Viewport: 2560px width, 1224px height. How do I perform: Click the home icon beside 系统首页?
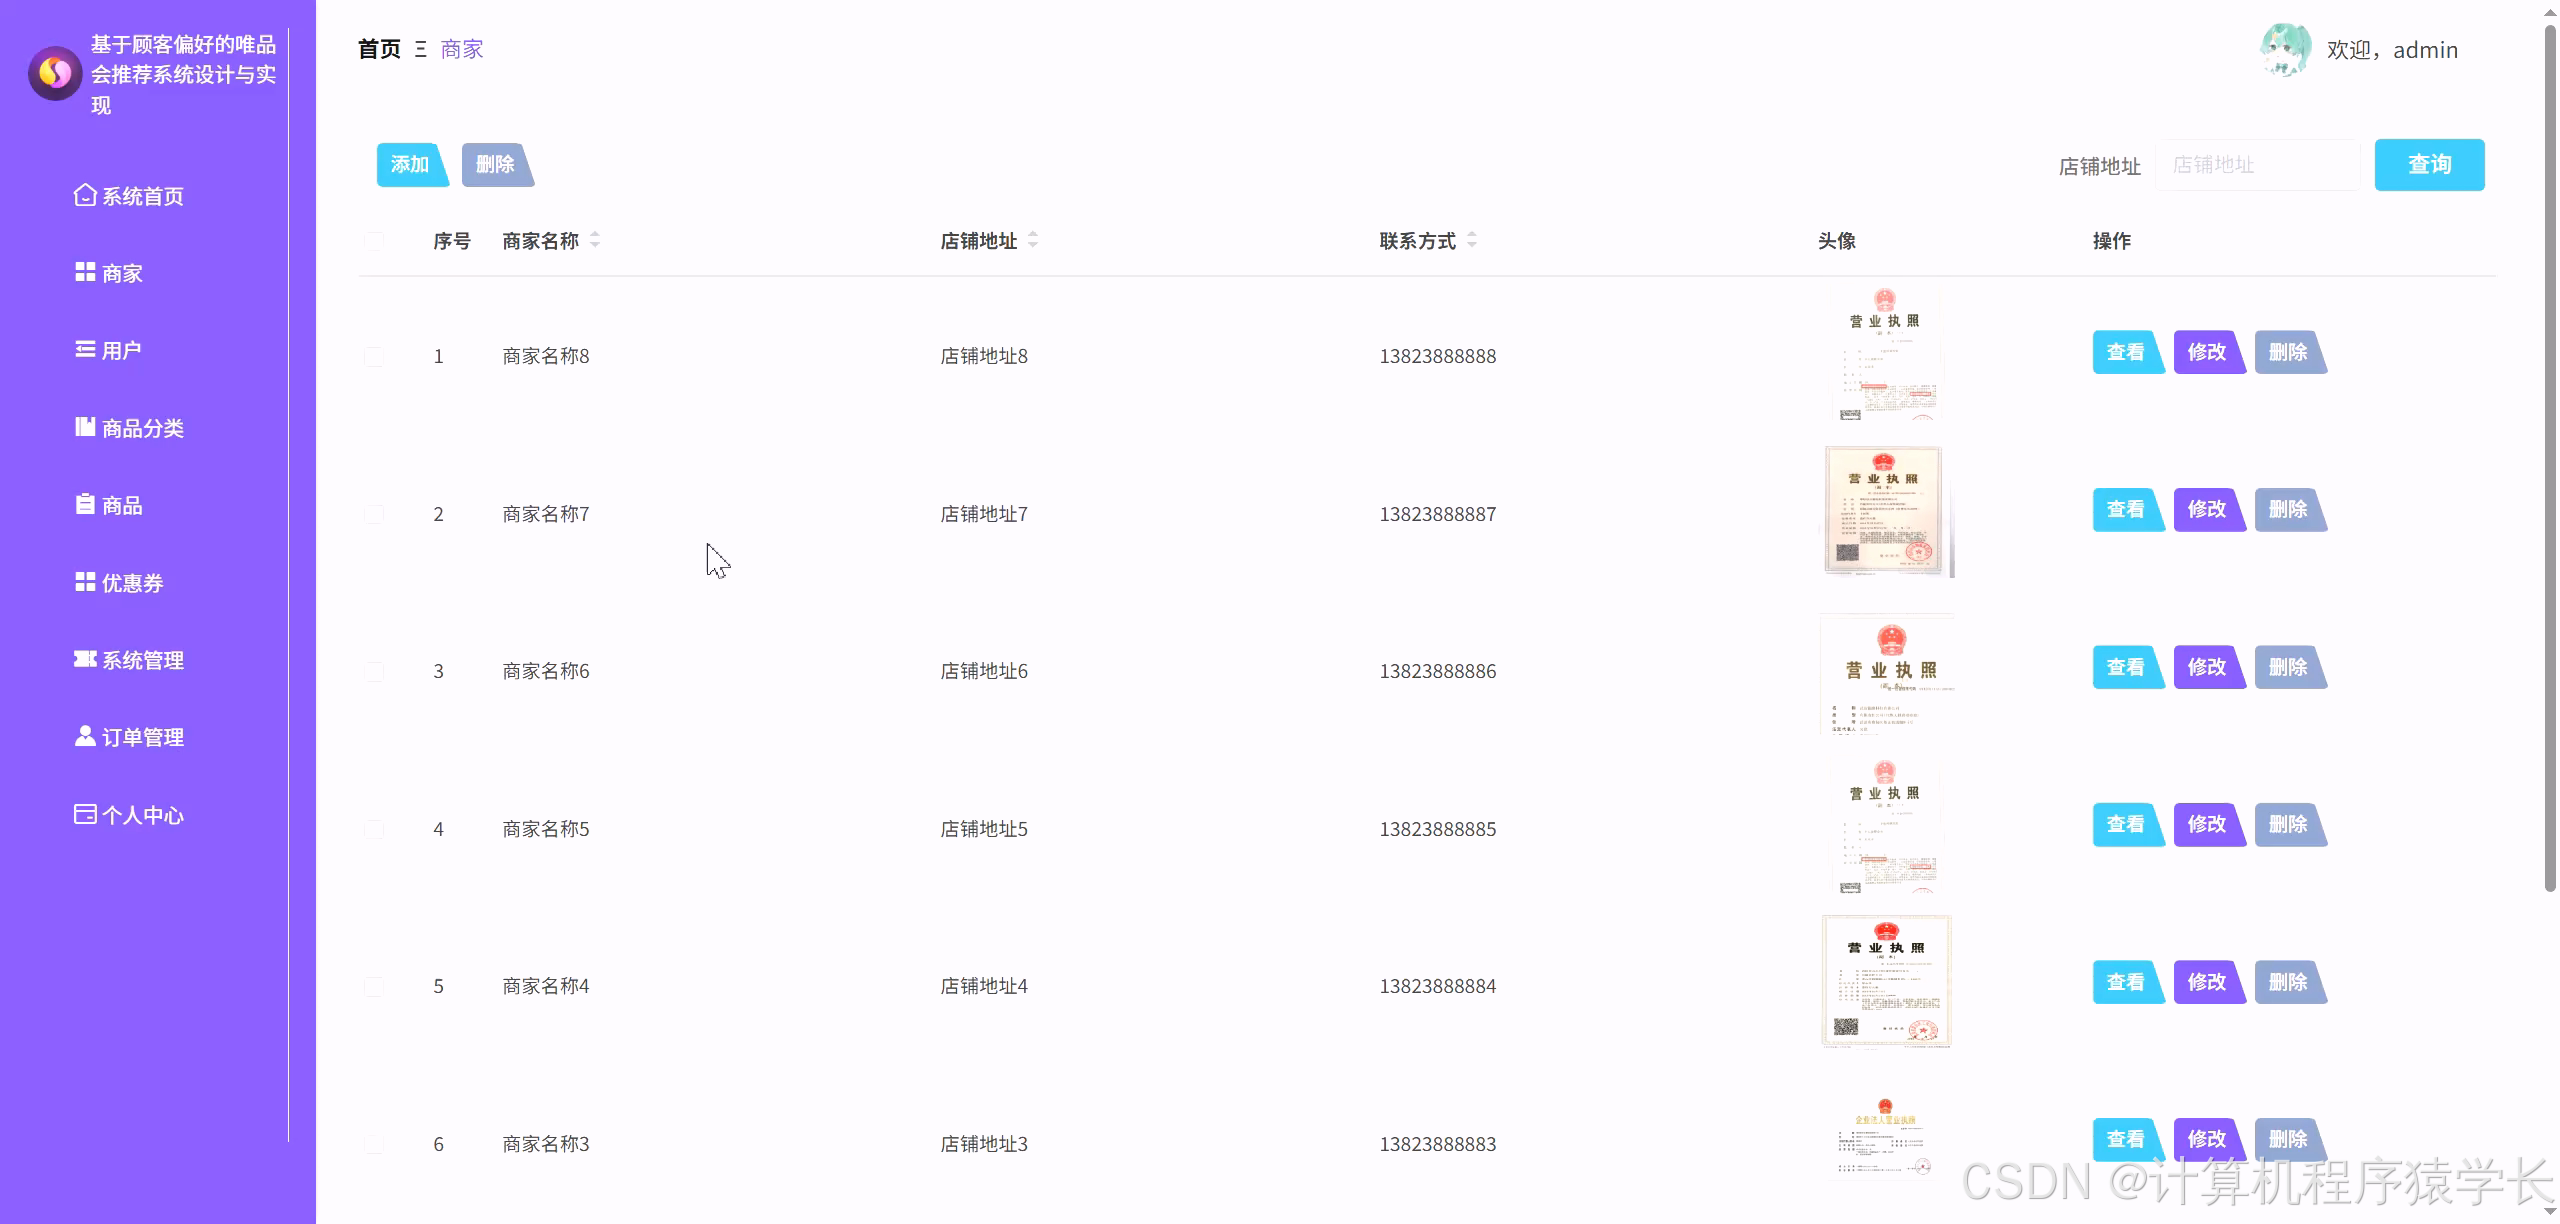click(85, 195)
